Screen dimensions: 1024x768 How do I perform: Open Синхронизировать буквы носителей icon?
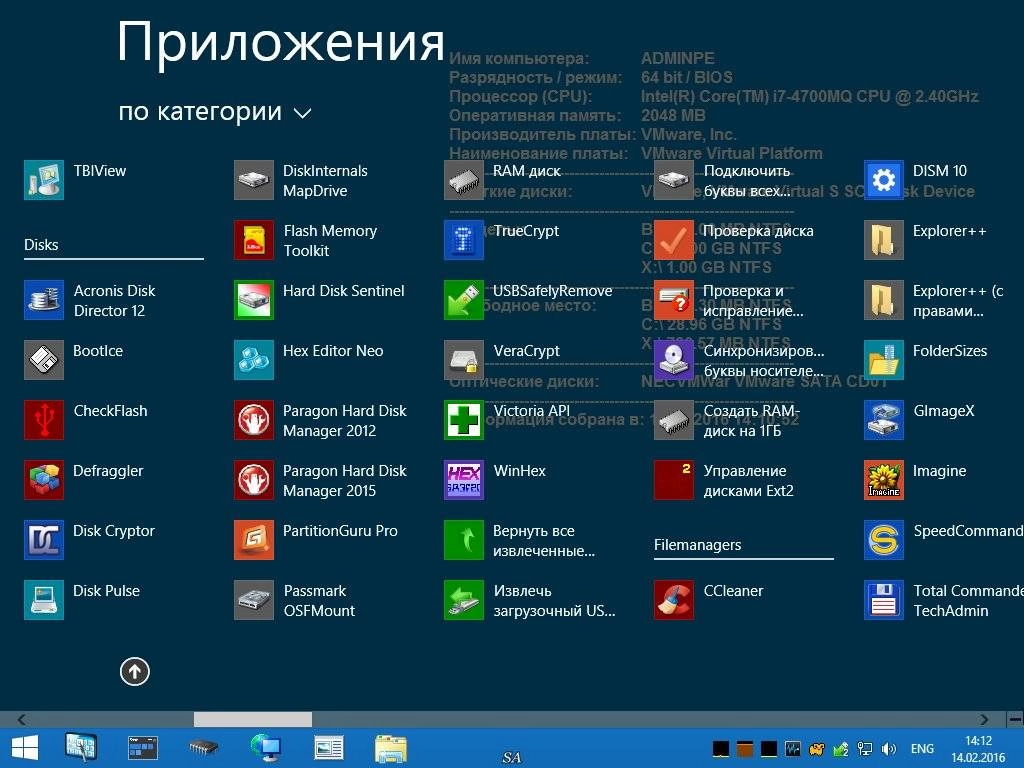point(674,360)
